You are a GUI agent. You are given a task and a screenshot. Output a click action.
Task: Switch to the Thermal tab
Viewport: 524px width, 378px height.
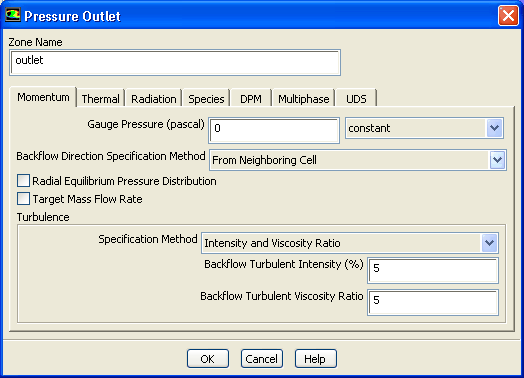pyautogui.click(x=100, y=99)
